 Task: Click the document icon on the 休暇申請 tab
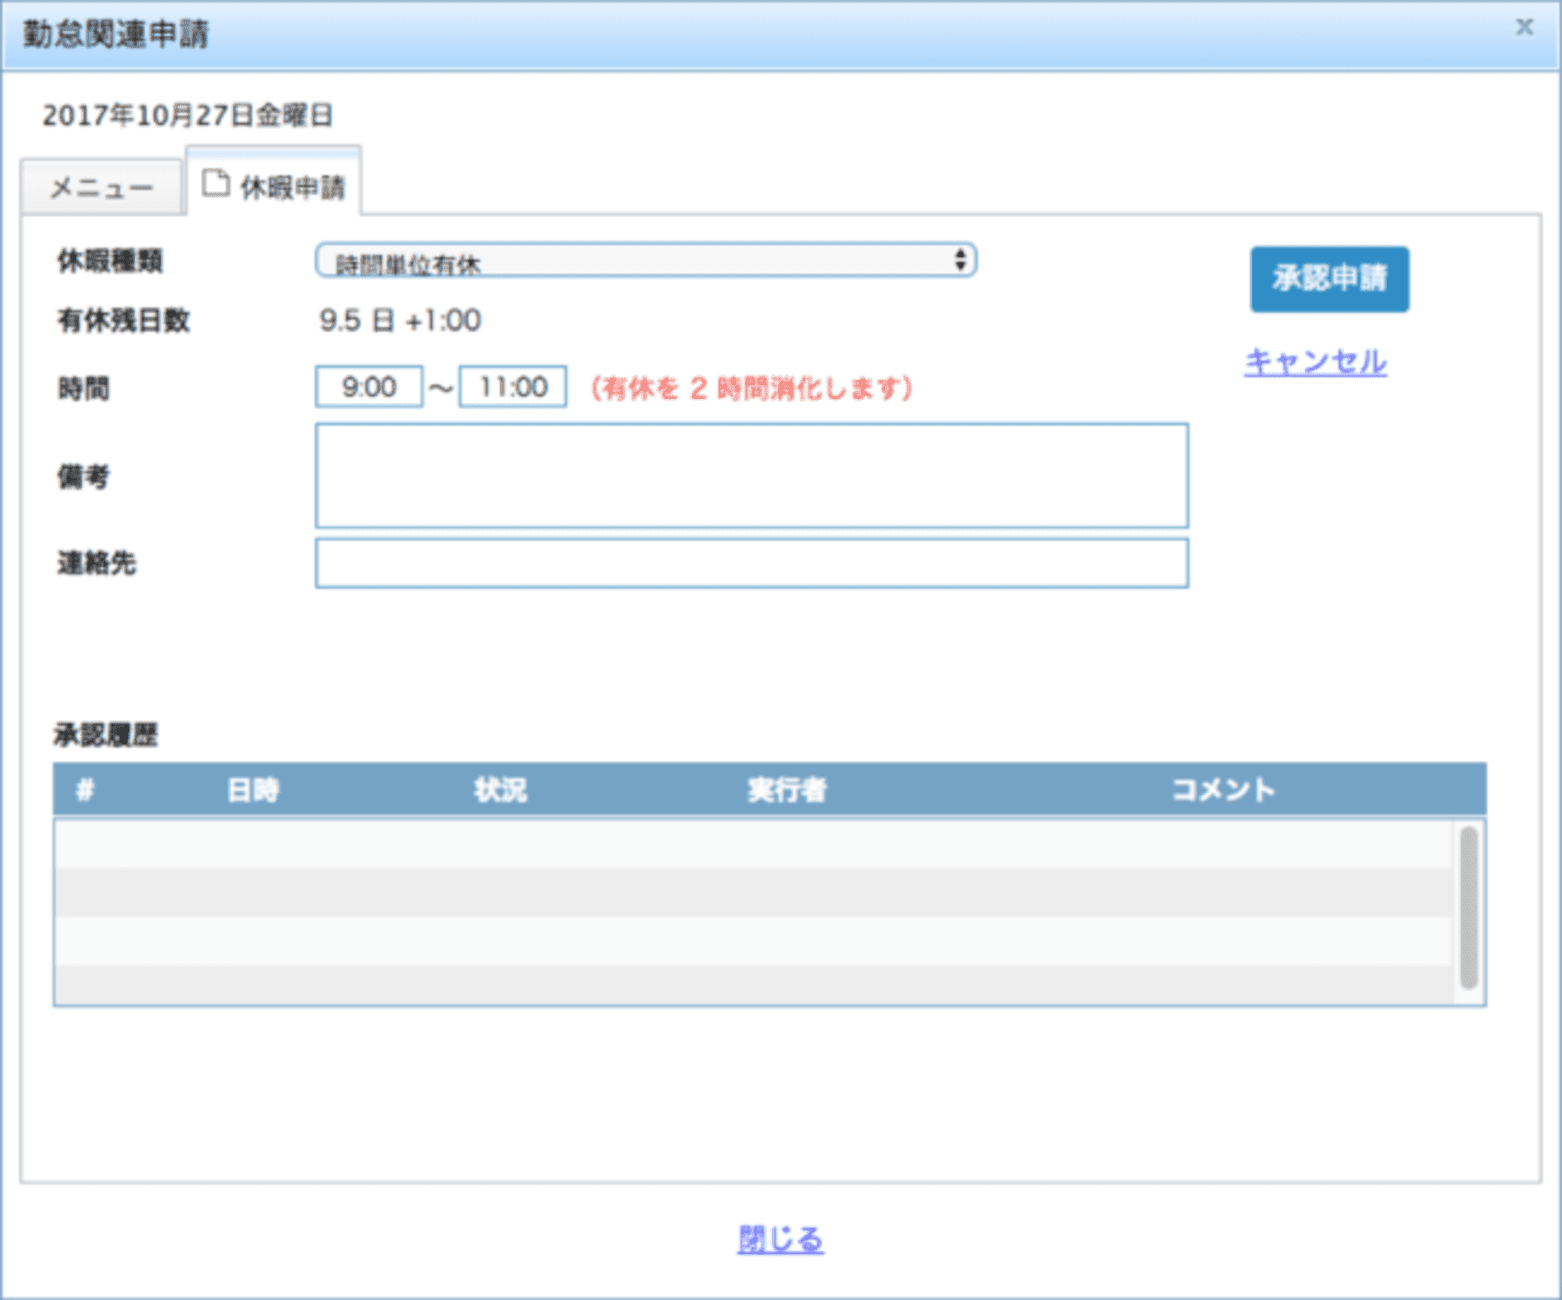[x=215, y=183]
